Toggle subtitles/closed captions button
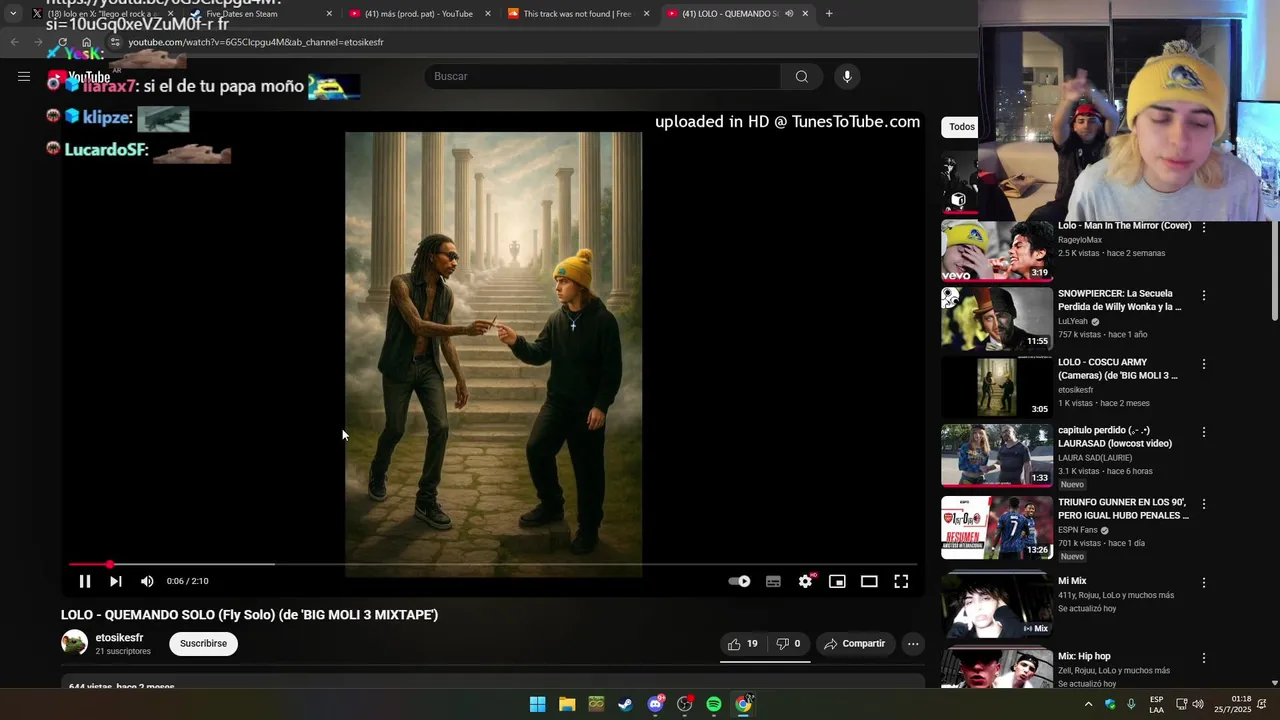The image size is (1280, 720). point(773,581)
